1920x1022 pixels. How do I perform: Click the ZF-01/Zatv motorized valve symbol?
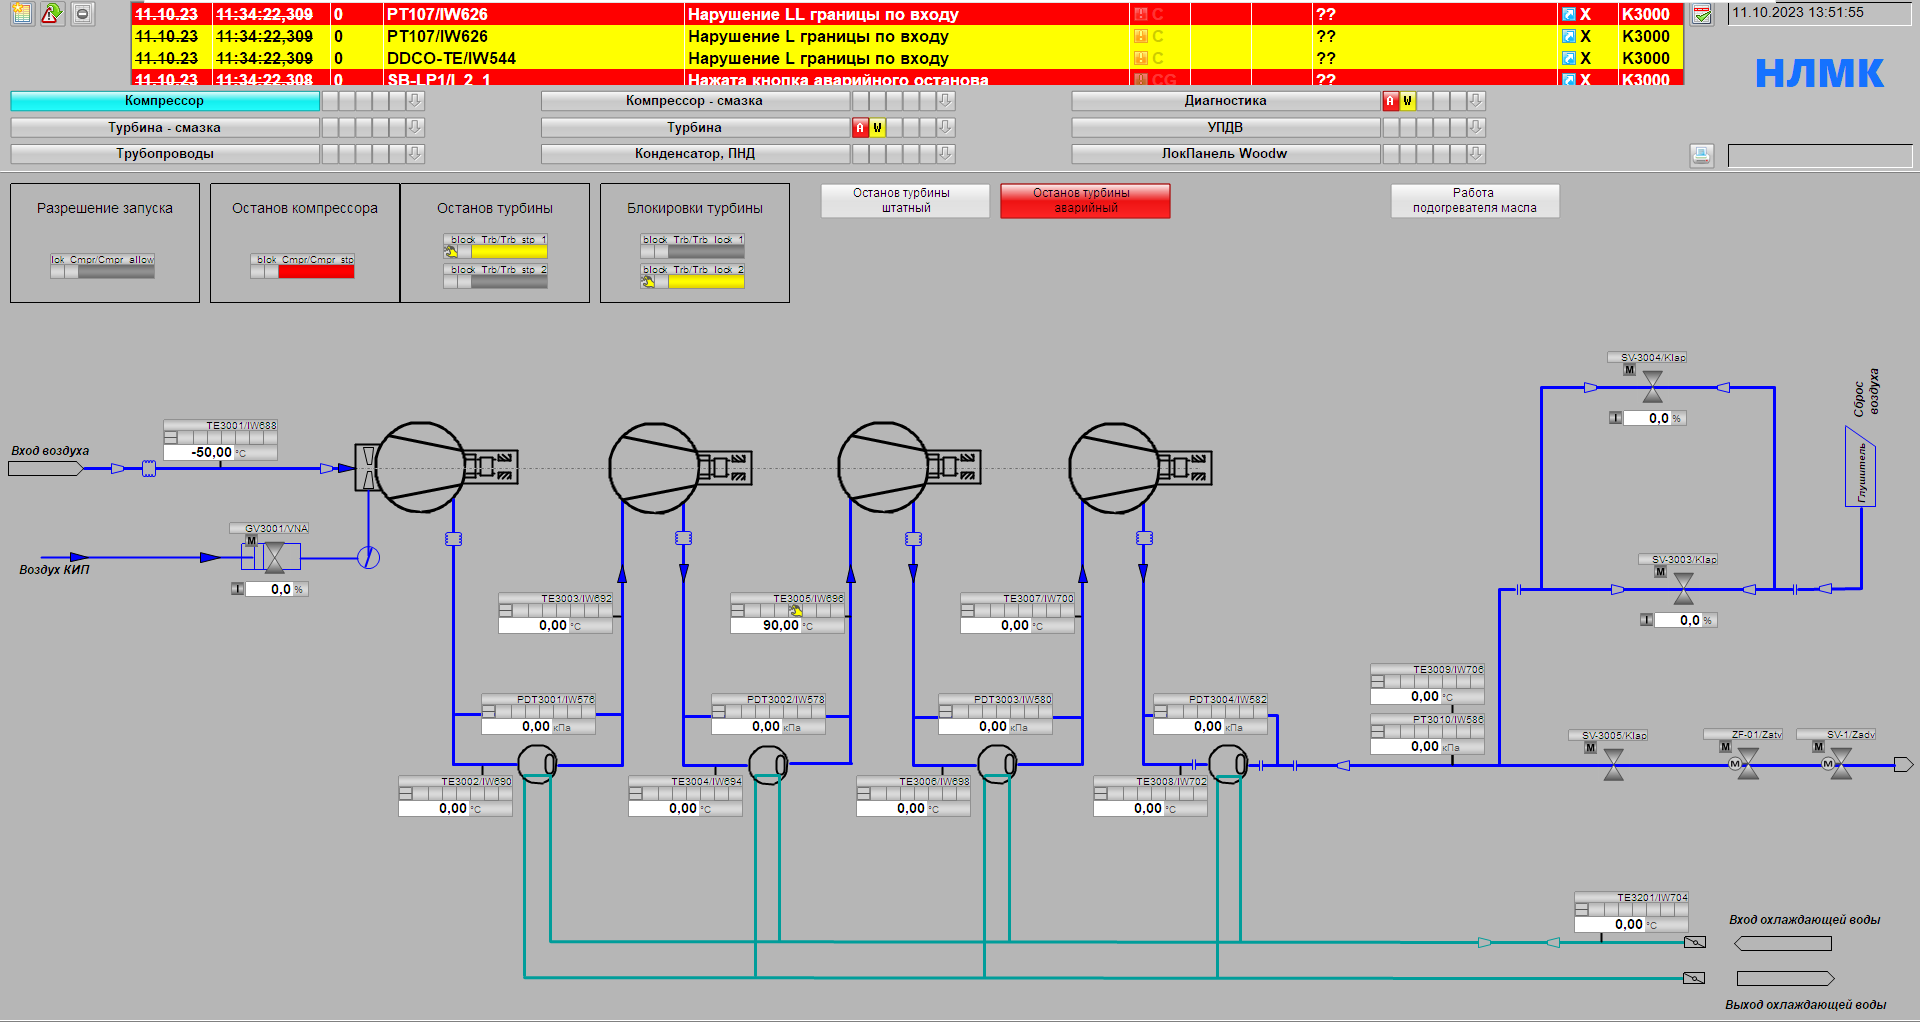[x=1745, y=765]
